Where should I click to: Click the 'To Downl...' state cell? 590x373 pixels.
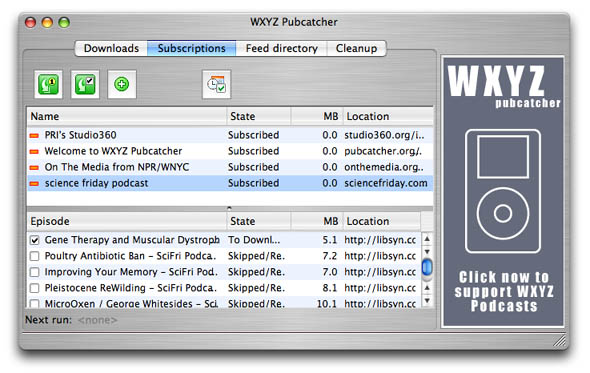coord(254,240)
